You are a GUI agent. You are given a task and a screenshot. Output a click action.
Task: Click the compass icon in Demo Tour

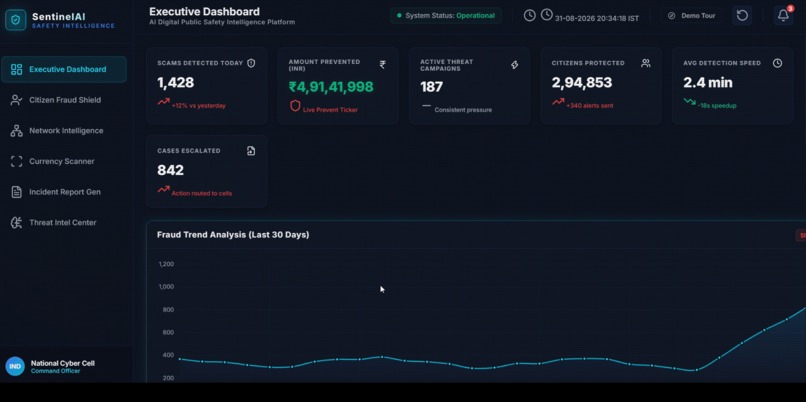click(671, 15)
